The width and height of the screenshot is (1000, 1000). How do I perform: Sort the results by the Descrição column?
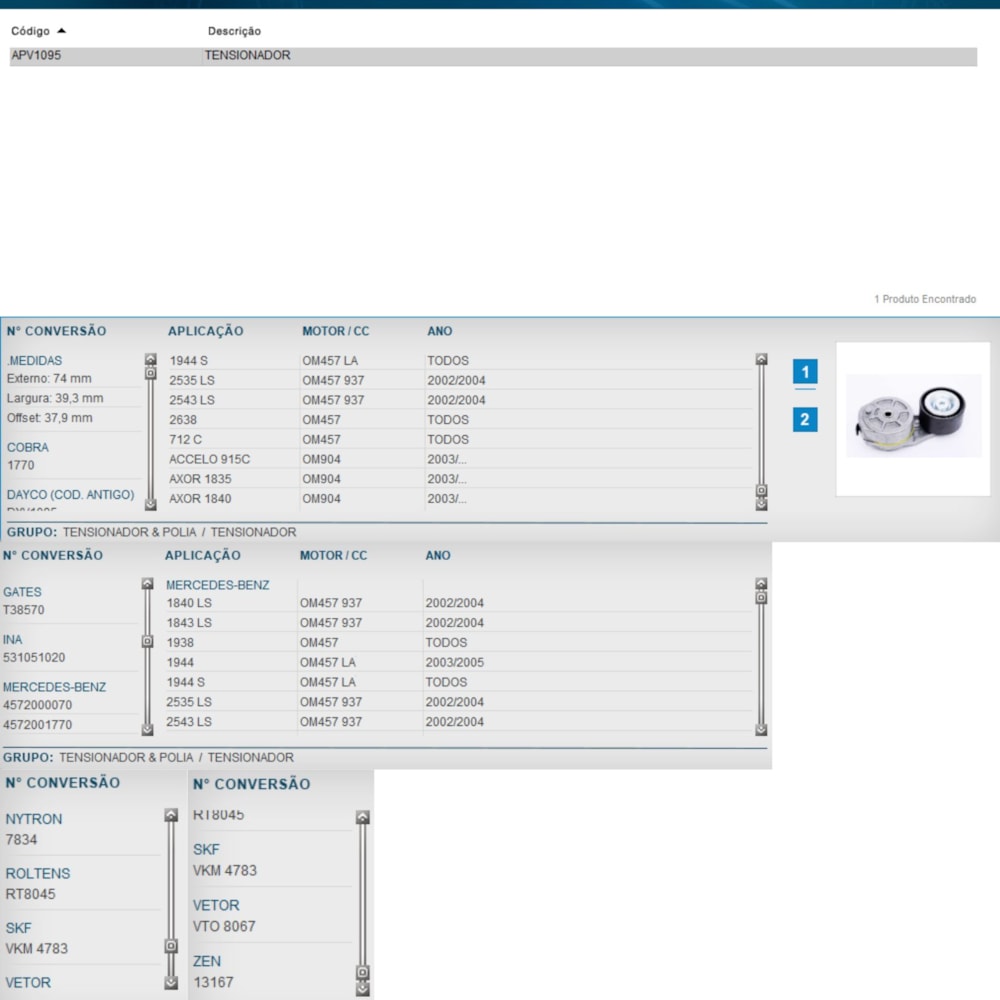tap(234, 31)
